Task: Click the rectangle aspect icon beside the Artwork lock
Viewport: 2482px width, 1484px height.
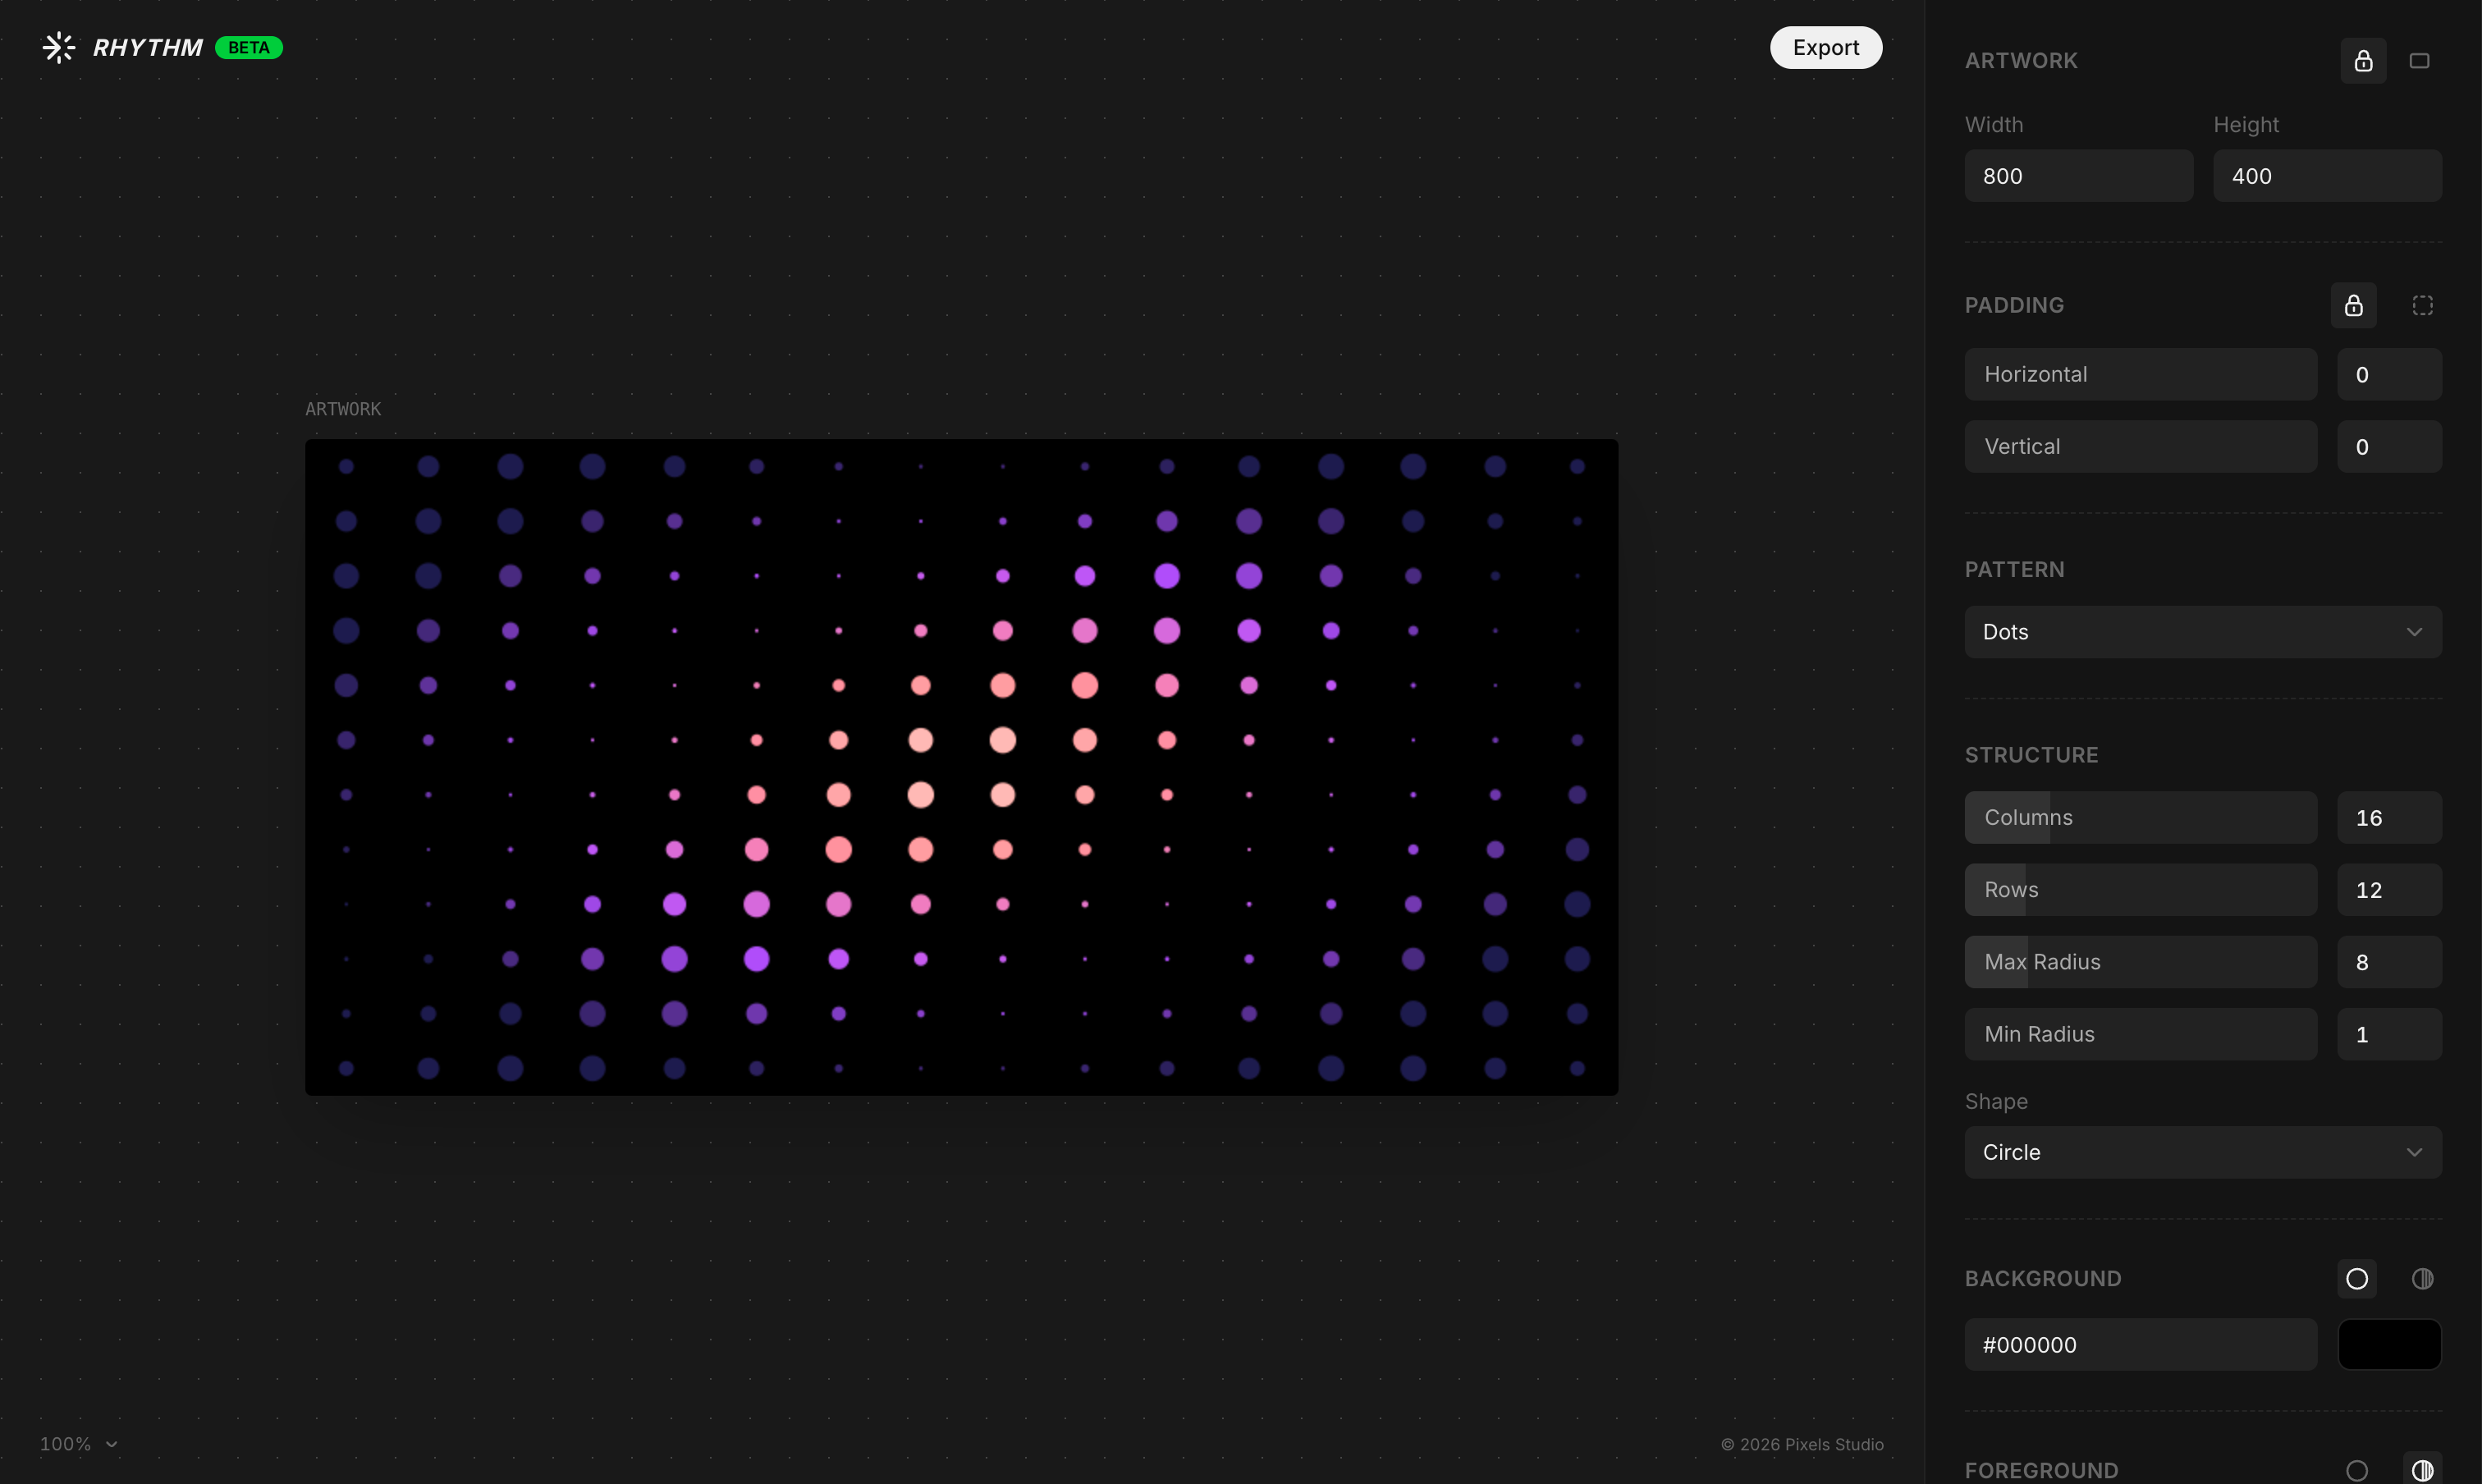Action: (x=2419, y=60)
